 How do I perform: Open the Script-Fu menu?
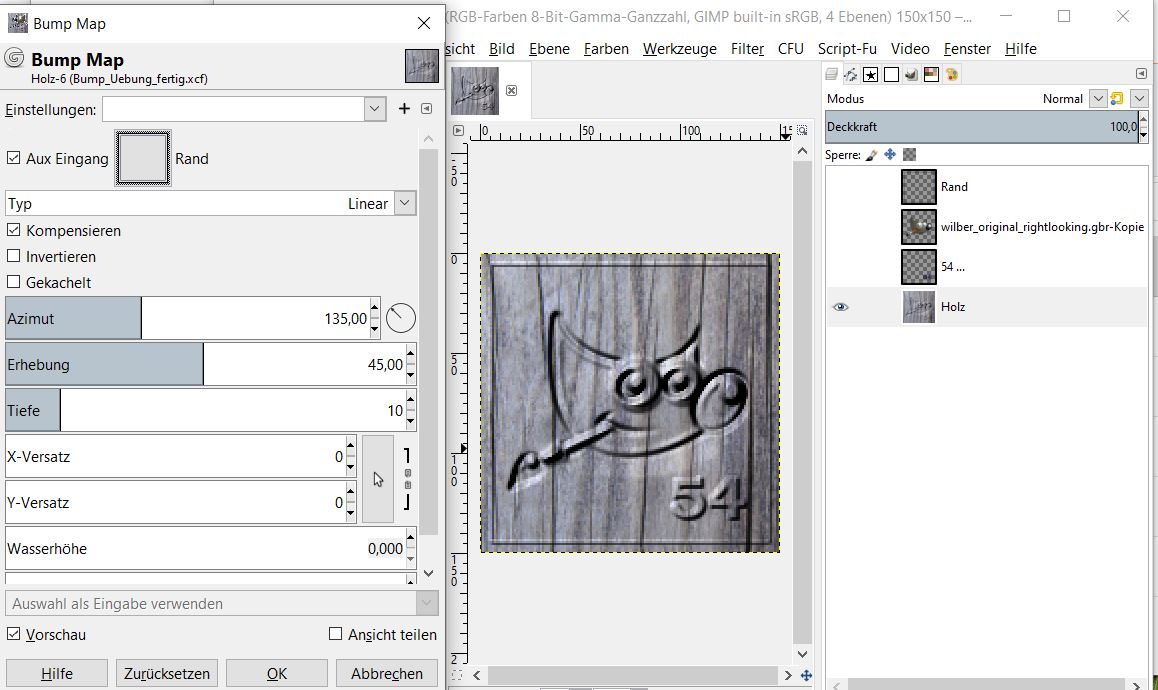pyautogui.click(x=847, y=48)
